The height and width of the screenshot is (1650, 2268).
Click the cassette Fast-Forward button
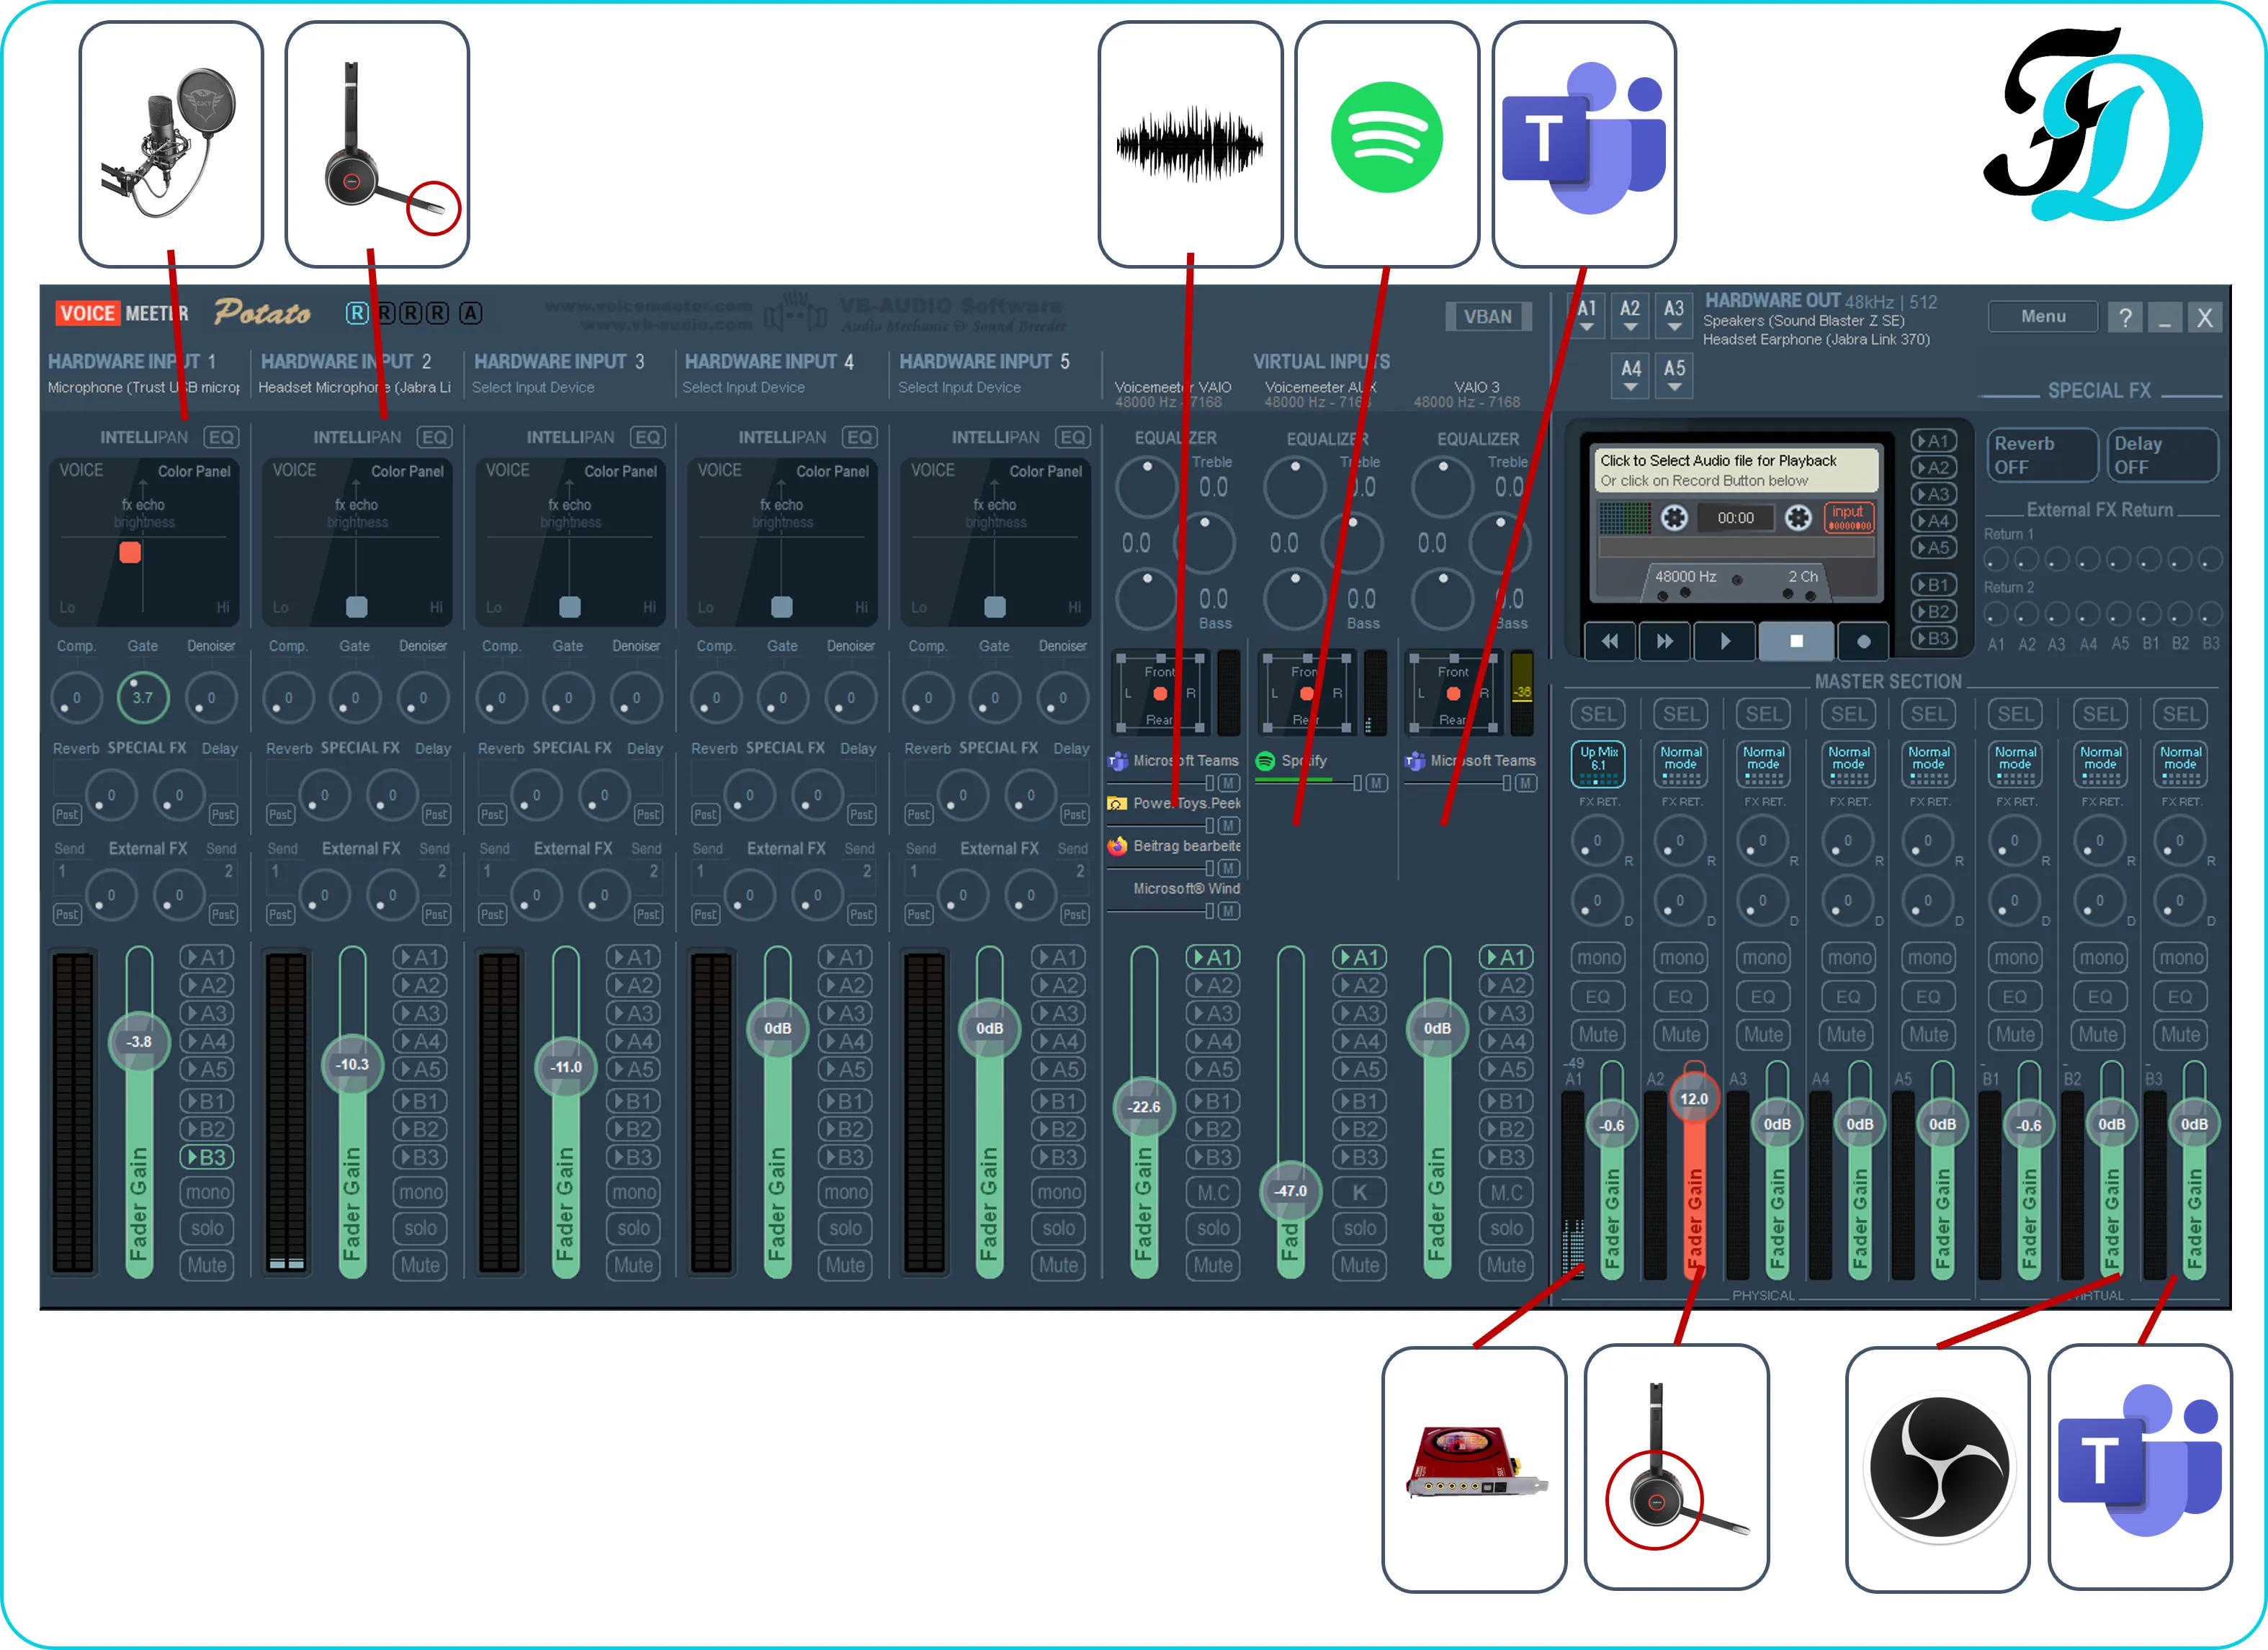pos(1664,642)
